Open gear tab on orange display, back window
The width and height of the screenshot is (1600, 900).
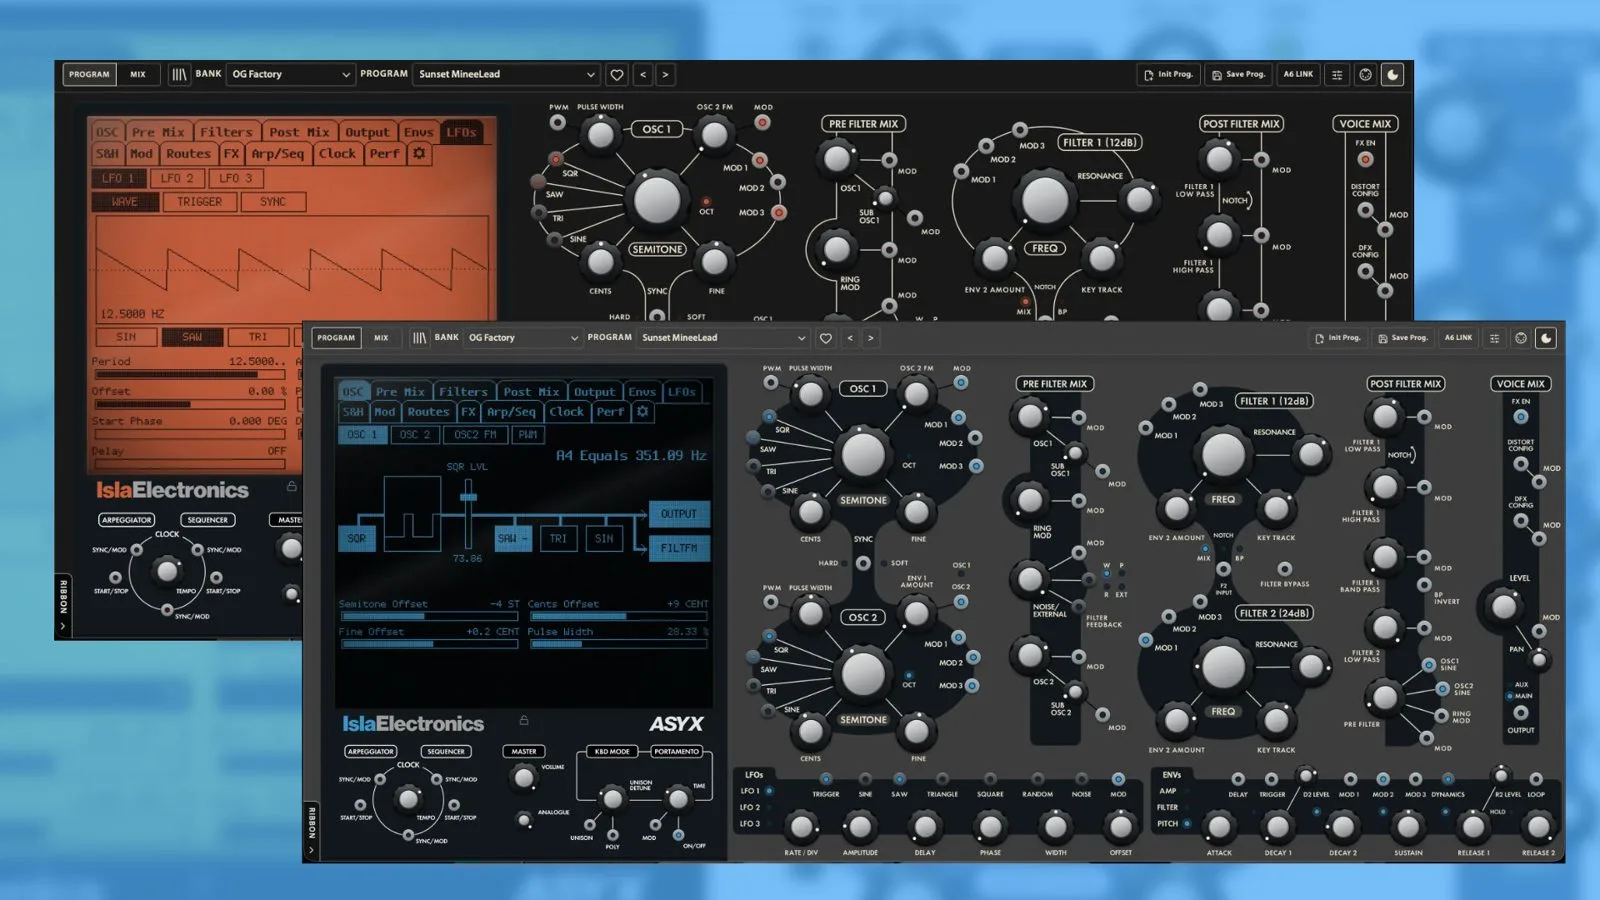[x=419, y=154]
